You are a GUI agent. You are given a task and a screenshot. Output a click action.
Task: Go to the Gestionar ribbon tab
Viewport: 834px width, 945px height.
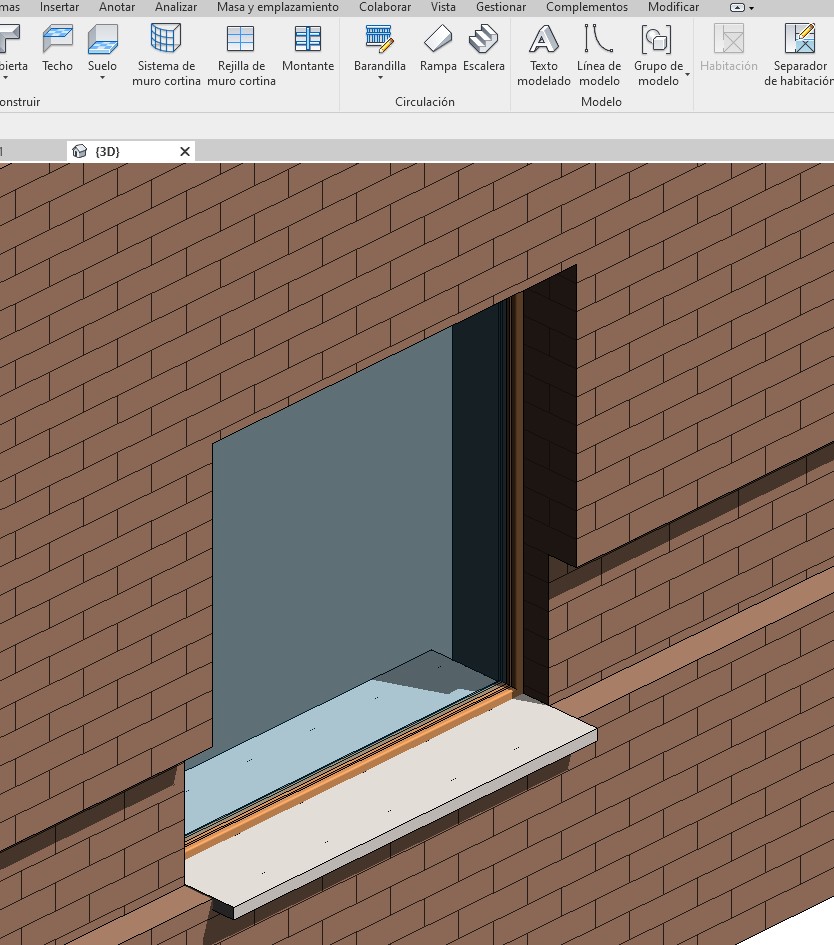501,7
